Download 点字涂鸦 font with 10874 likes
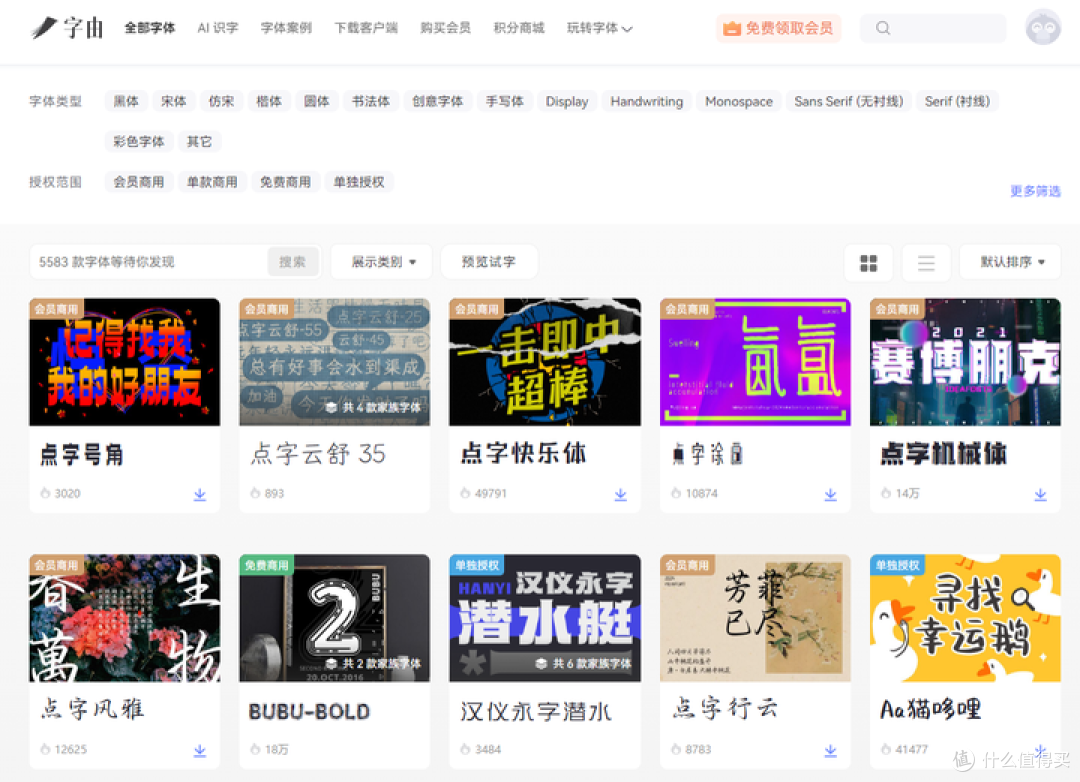Viewport: 1080px width, 782px height. click(831, 494)
